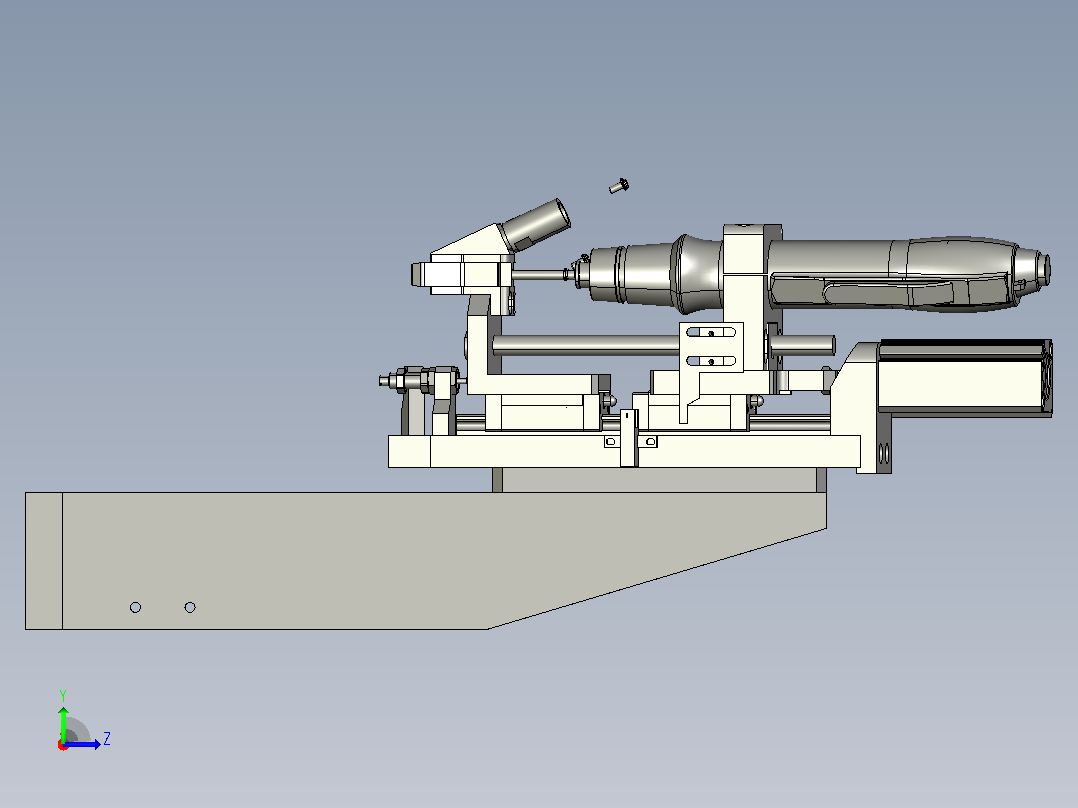1078x808 pixels.
Task: Click the "Z" axis label
Action: pos(107,739)
